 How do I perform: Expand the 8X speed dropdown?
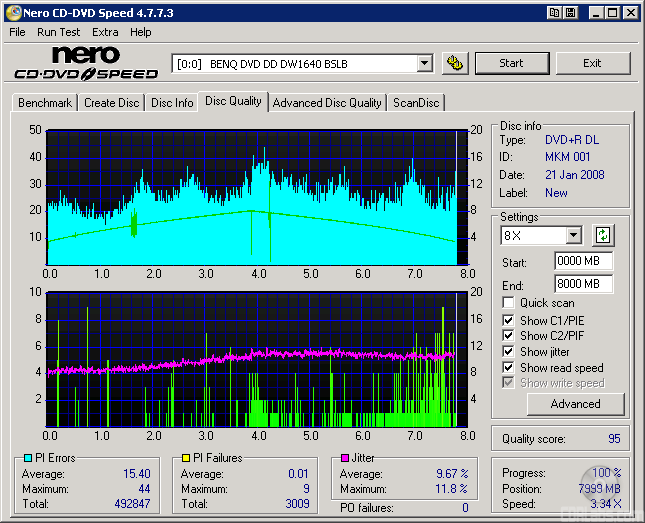(573, 236)
